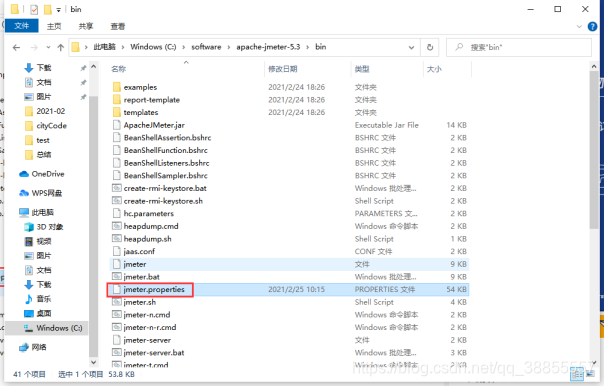Screen dimensions: 605x386
Task: Select the jmeter.bat file icon
Action: point(117,277)
